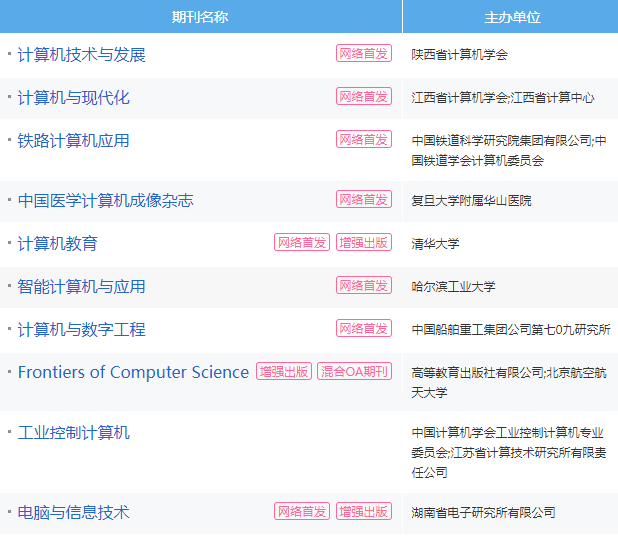Click the 主办单位 column header
The width and height of the screenshot is (618, 537).
coord(511,17)
